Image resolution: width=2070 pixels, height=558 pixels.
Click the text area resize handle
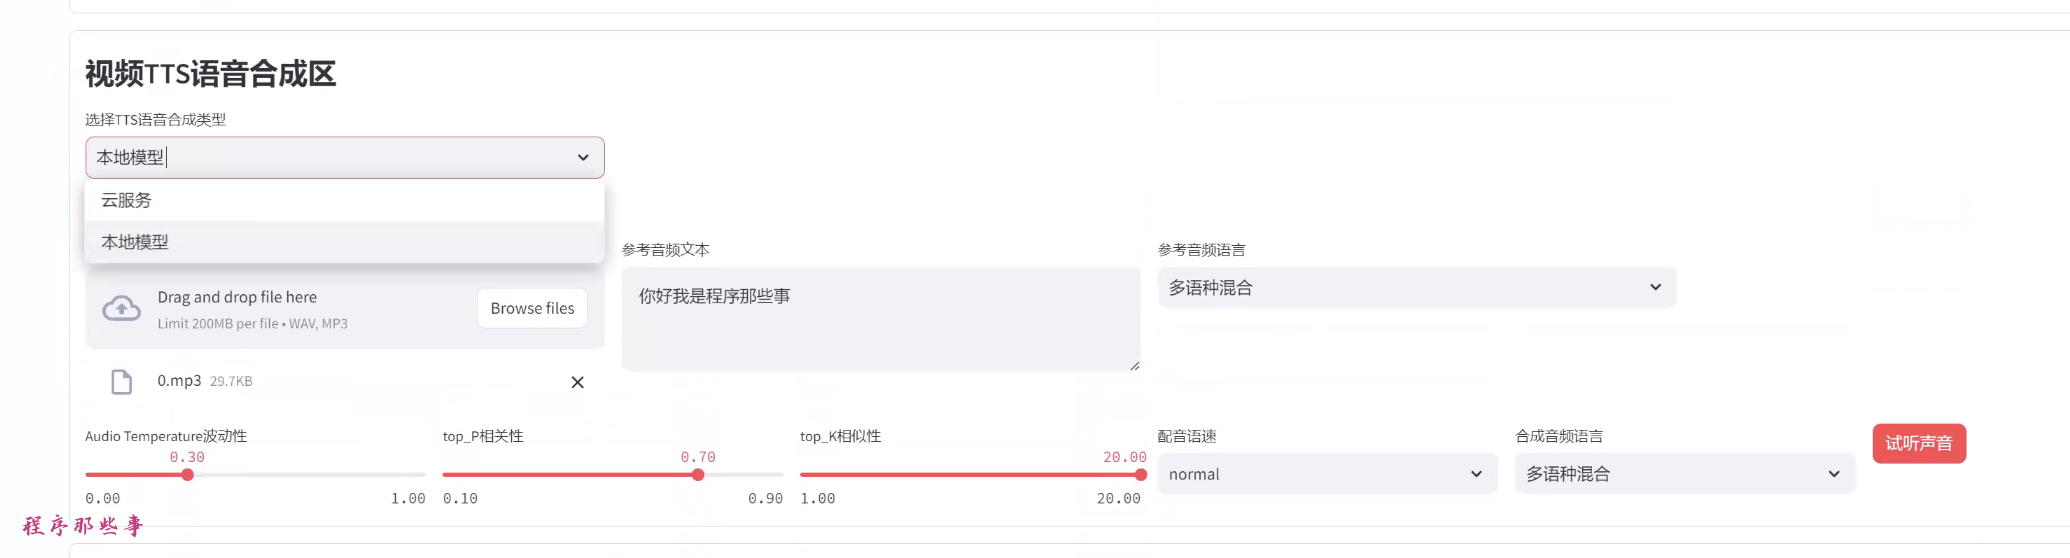(1134, 366)
